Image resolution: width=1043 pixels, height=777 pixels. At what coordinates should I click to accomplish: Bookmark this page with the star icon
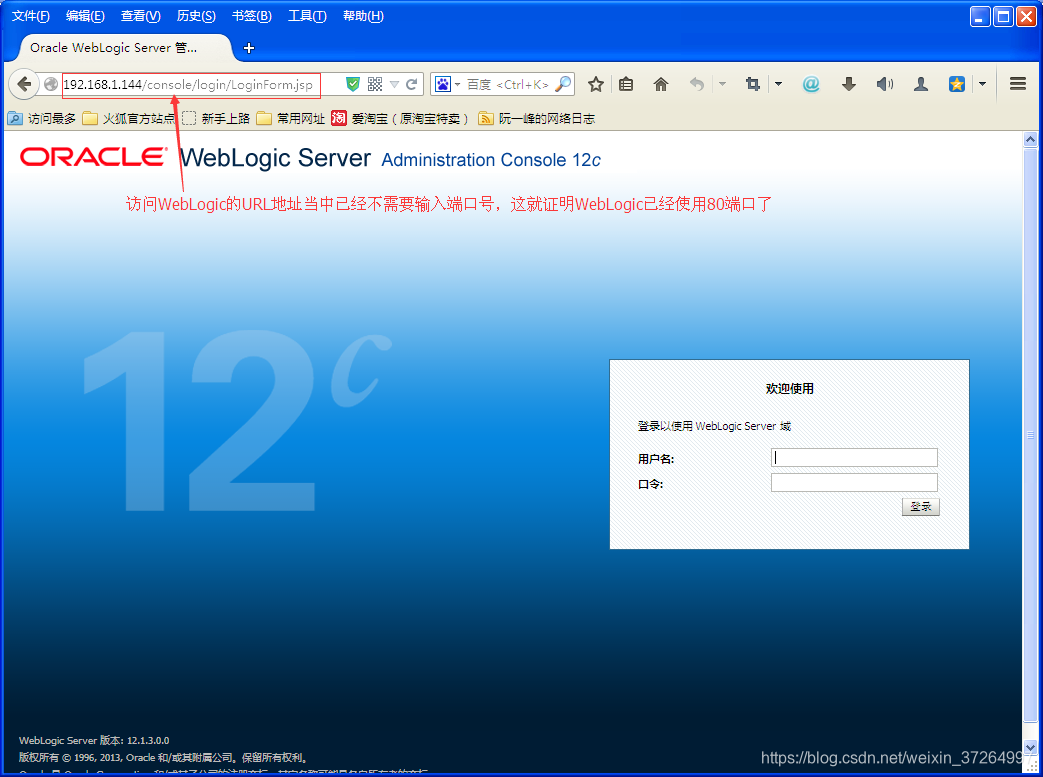point(595,84)
